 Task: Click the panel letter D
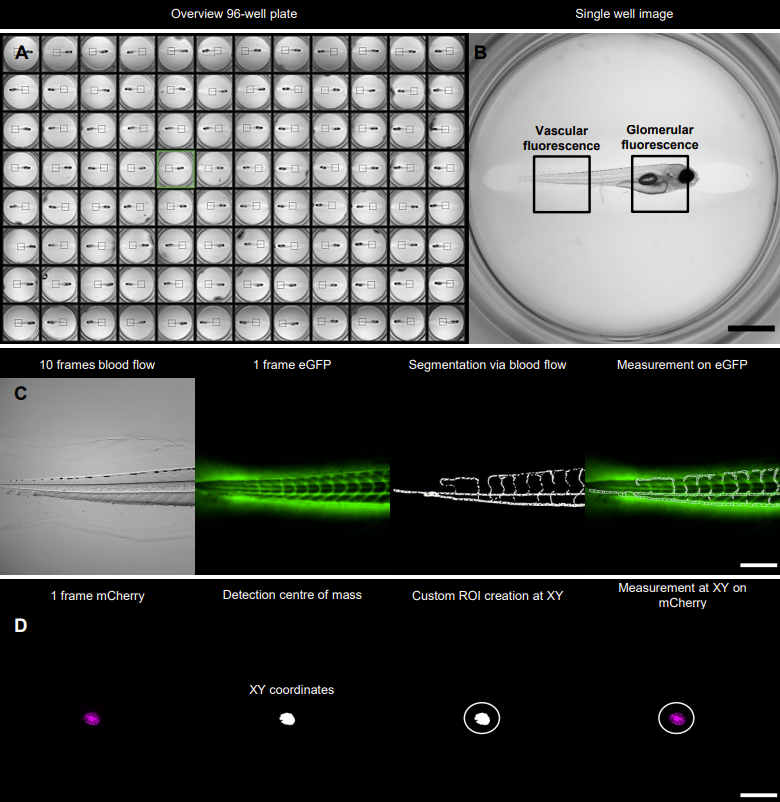(20, 626)
